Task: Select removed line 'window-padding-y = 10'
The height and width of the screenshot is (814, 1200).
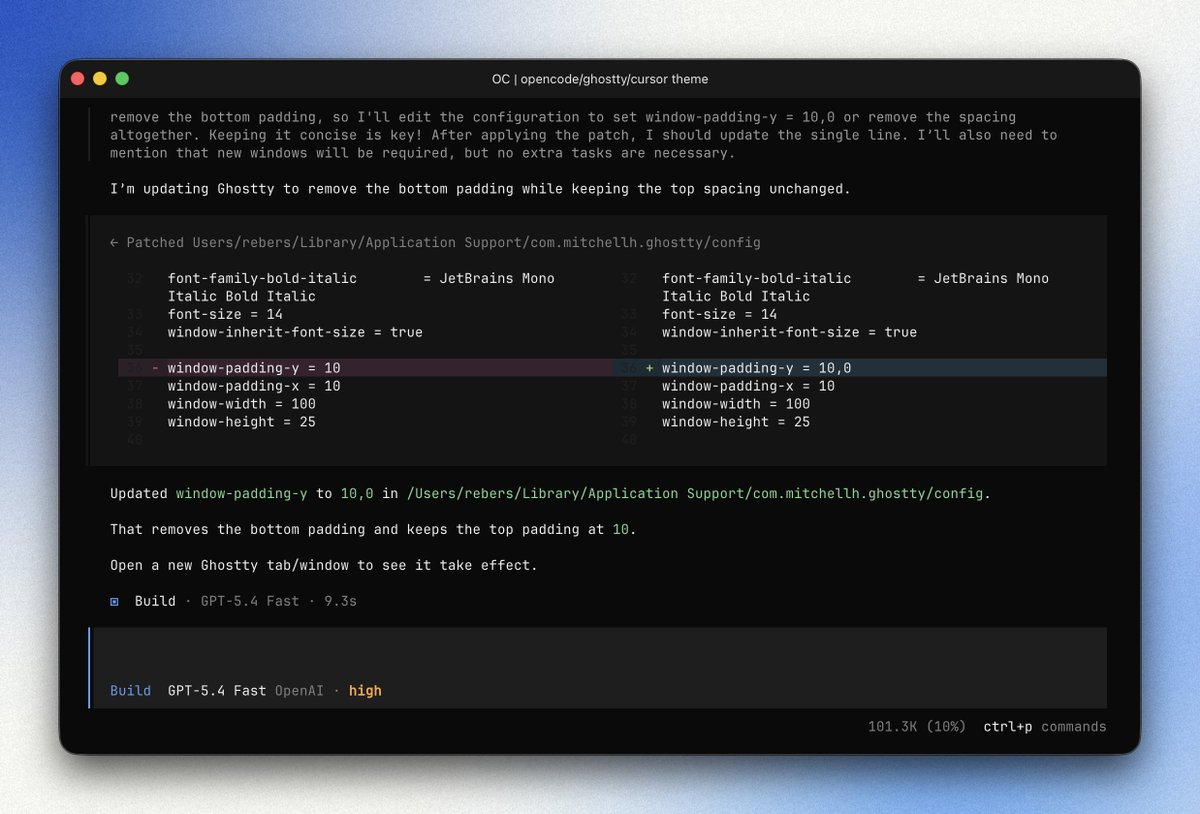Action: coord(366,368)
